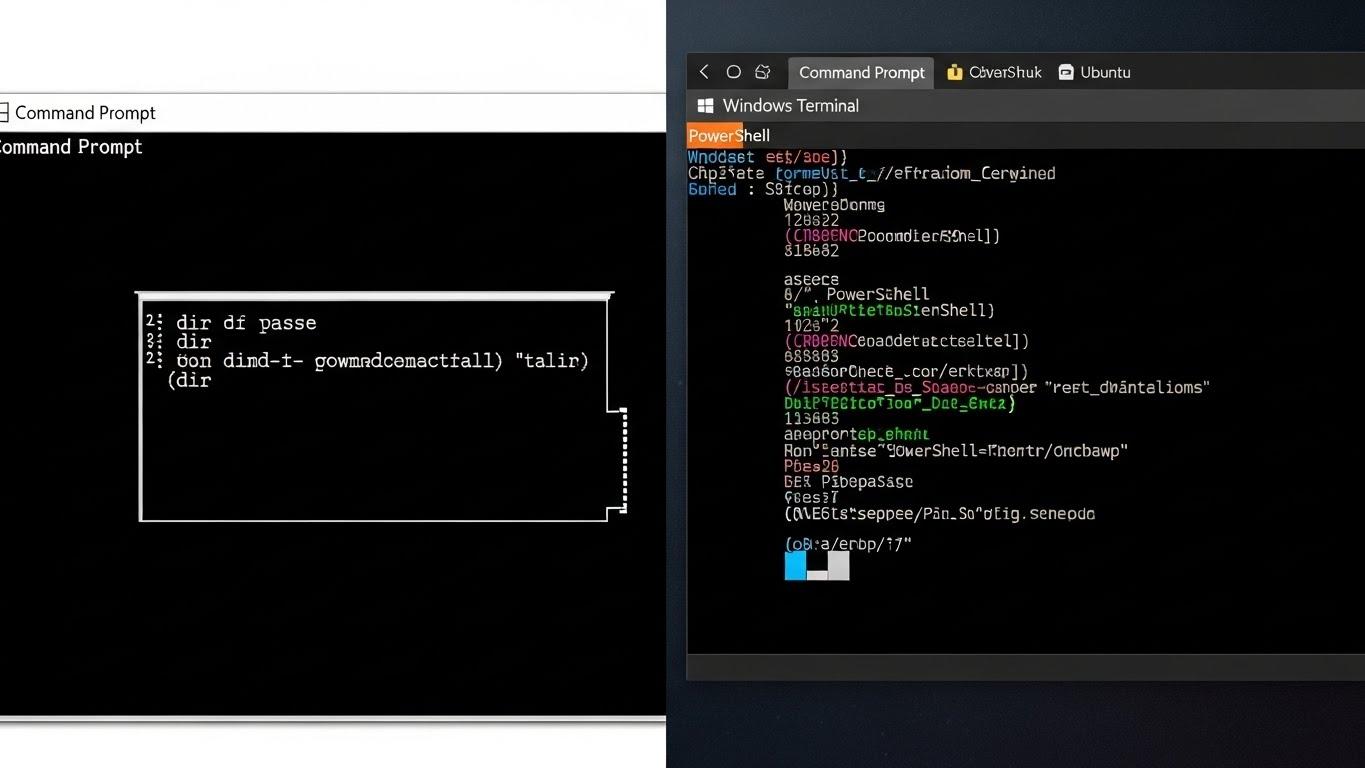
Task: Click the back arrow icon in the tab bar
Action: point(703,72)
